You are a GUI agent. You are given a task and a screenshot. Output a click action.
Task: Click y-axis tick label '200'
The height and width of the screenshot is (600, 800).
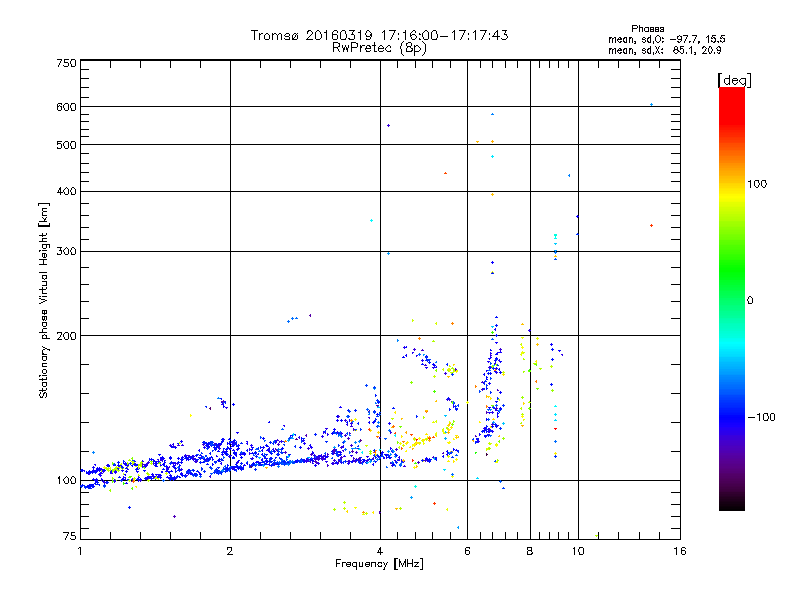(66, 336)
